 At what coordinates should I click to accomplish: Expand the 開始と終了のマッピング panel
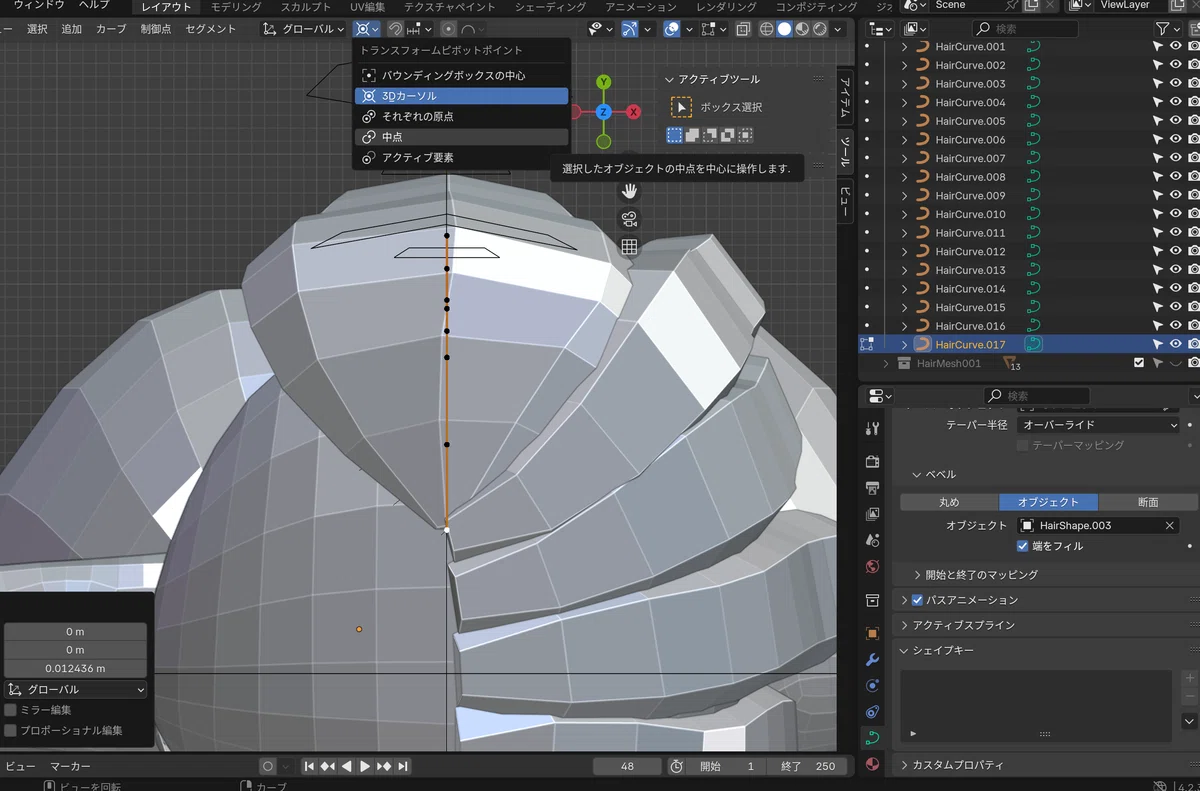pos(981,575)
